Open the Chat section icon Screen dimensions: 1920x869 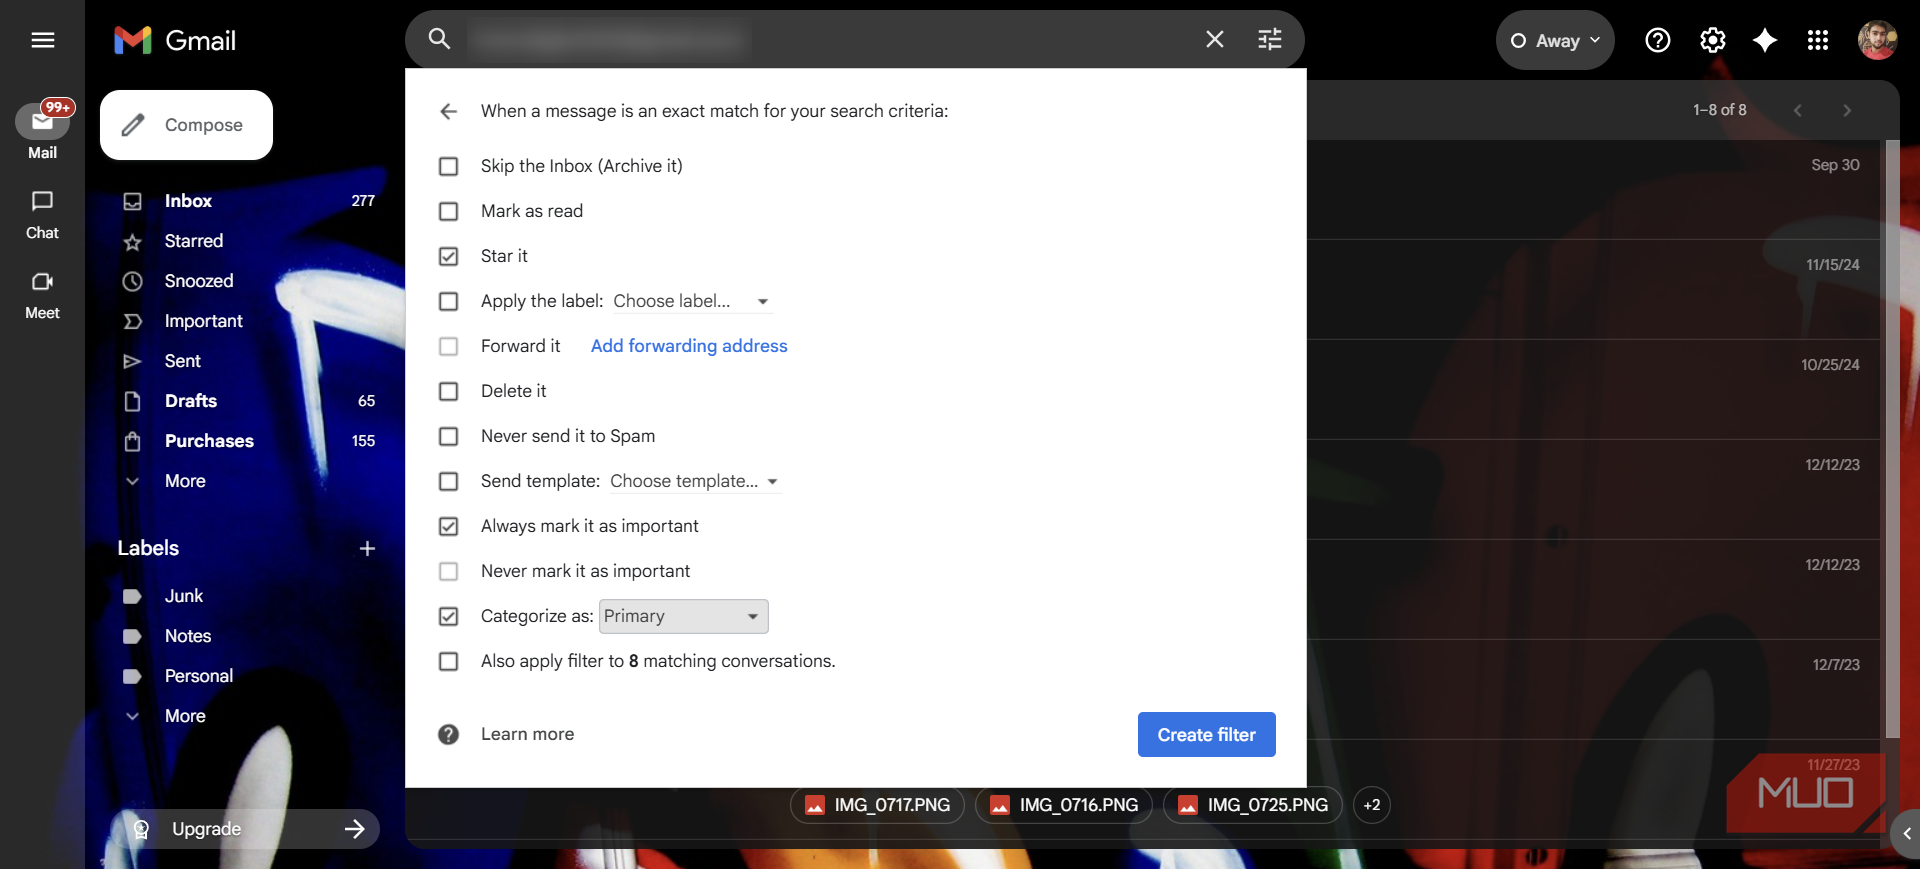(42, 201)
